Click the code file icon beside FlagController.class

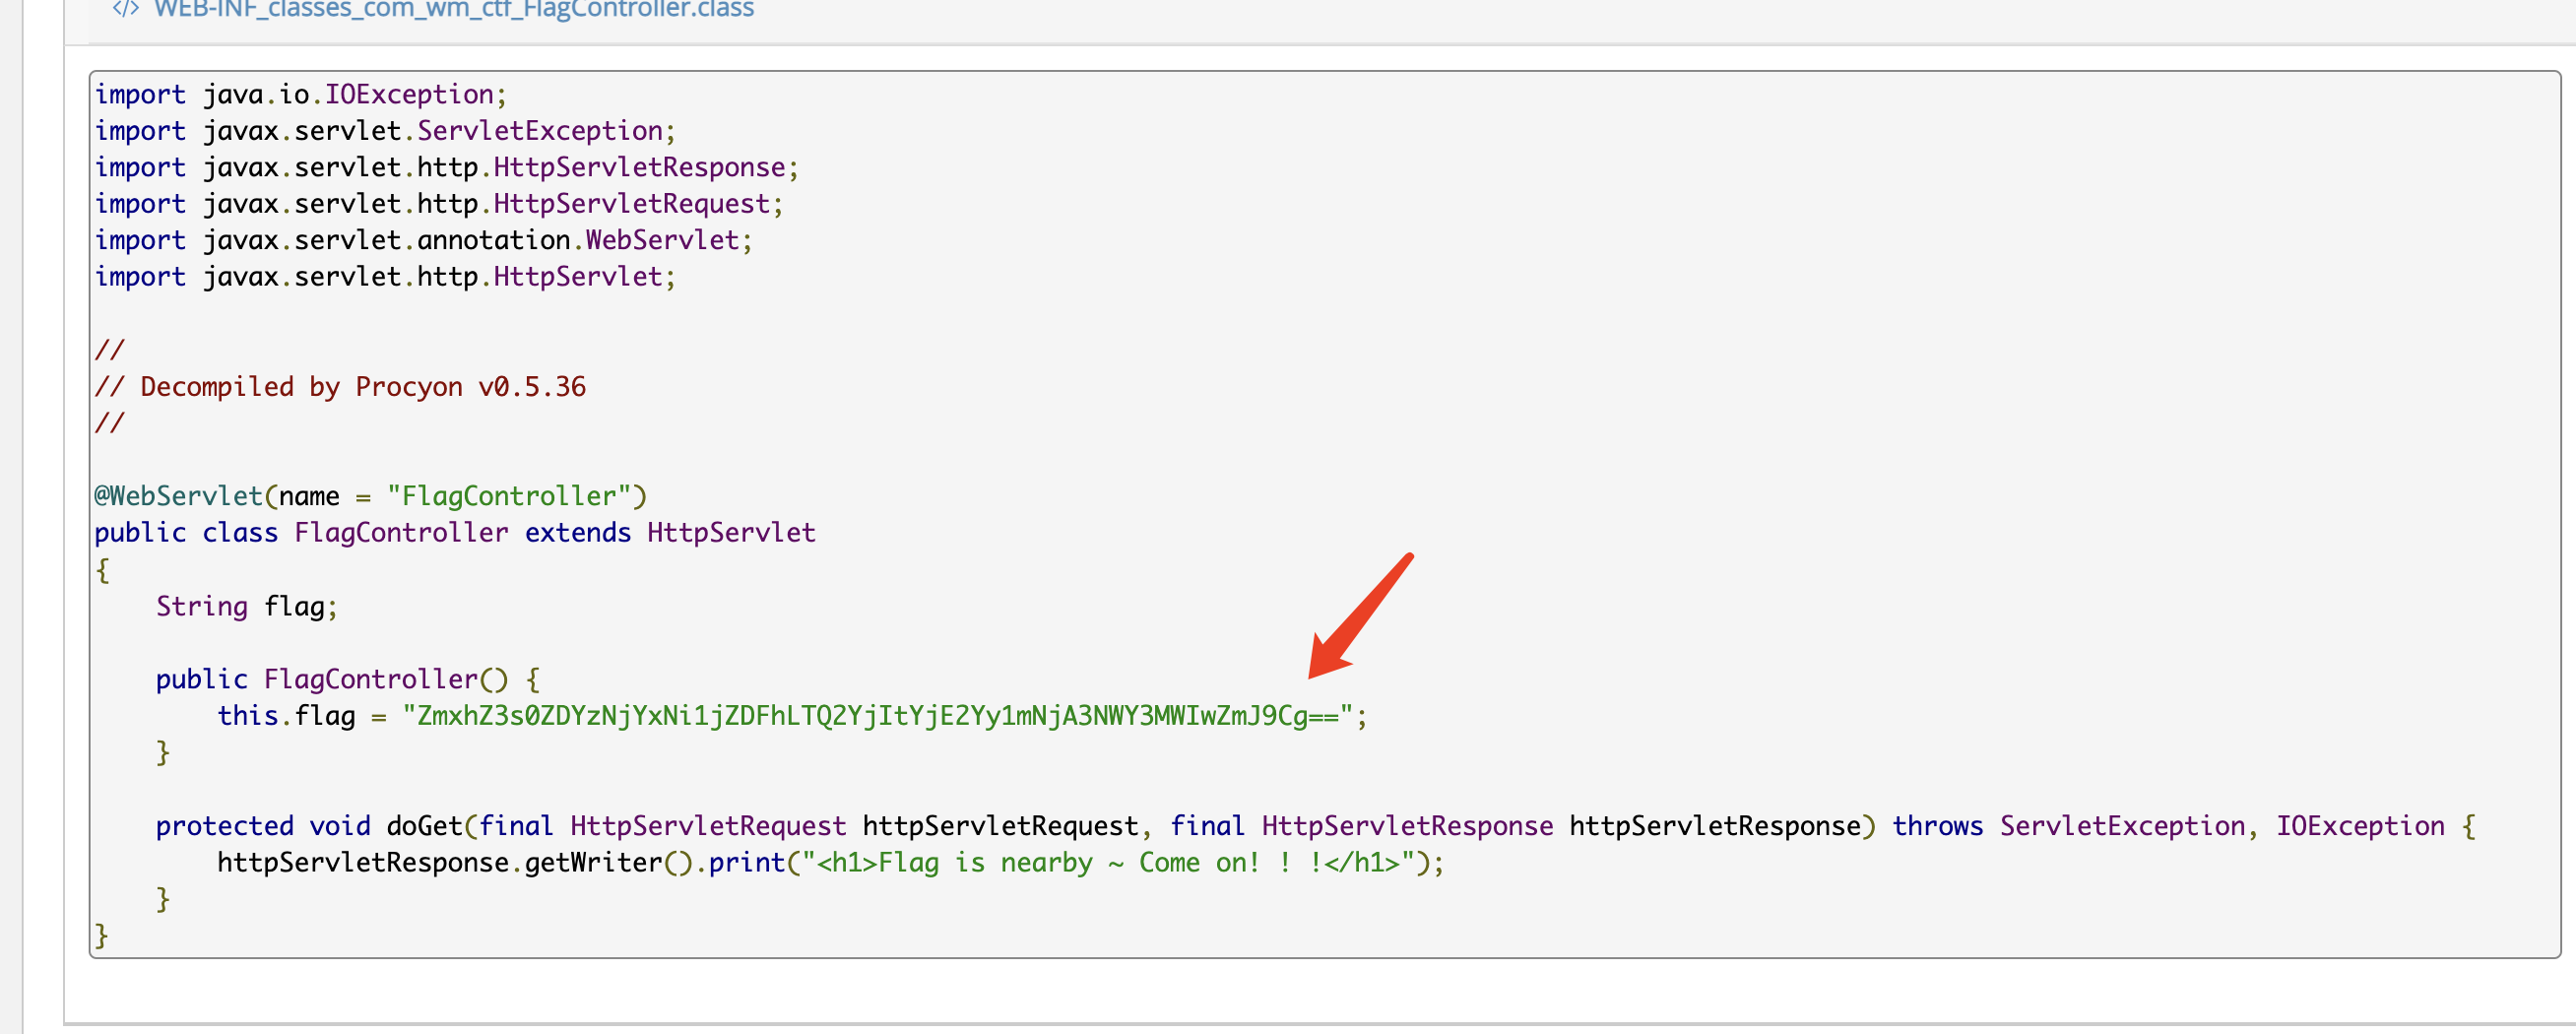(x=125, y=9)
